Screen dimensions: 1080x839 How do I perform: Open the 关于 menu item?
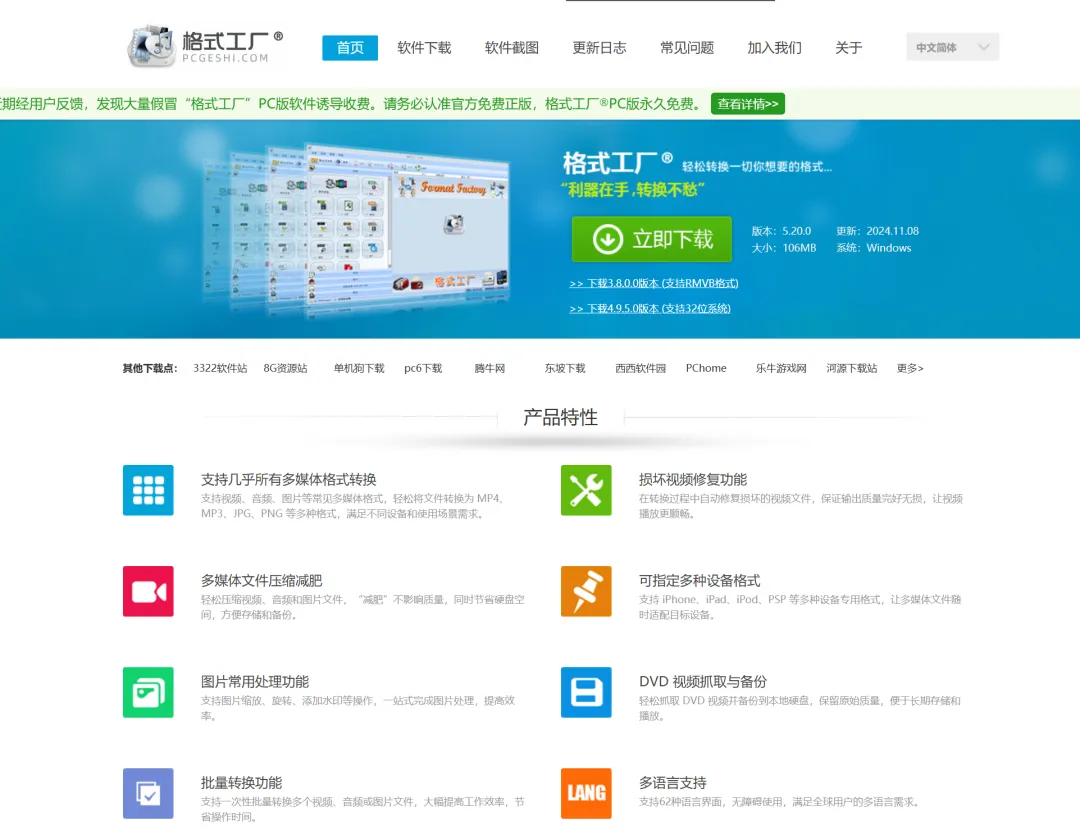tap(849, 48)
